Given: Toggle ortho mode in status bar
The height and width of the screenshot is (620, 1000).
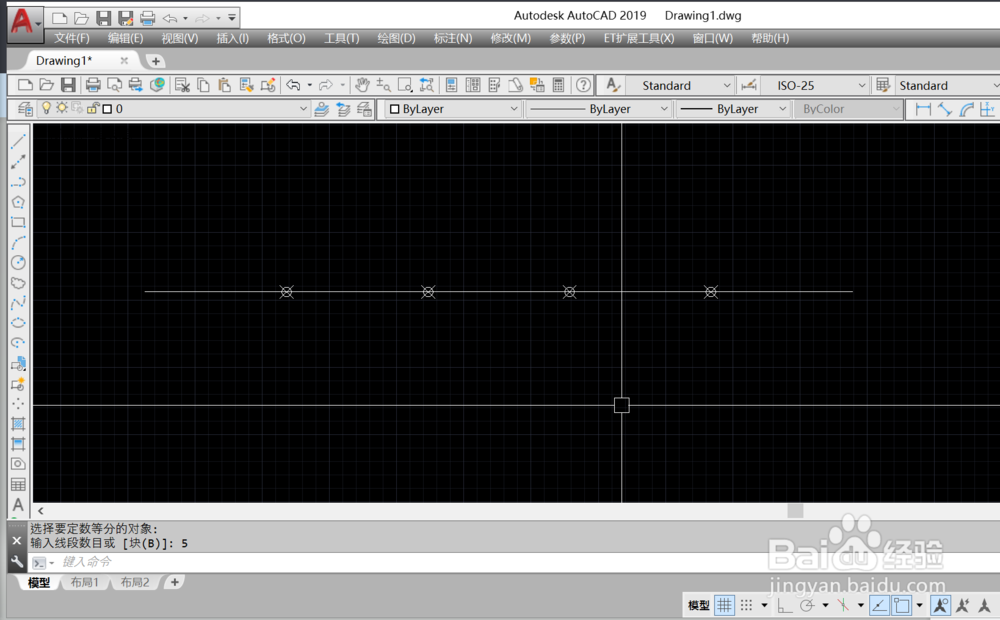Looking at the screenshot, I should pos(784,605).
